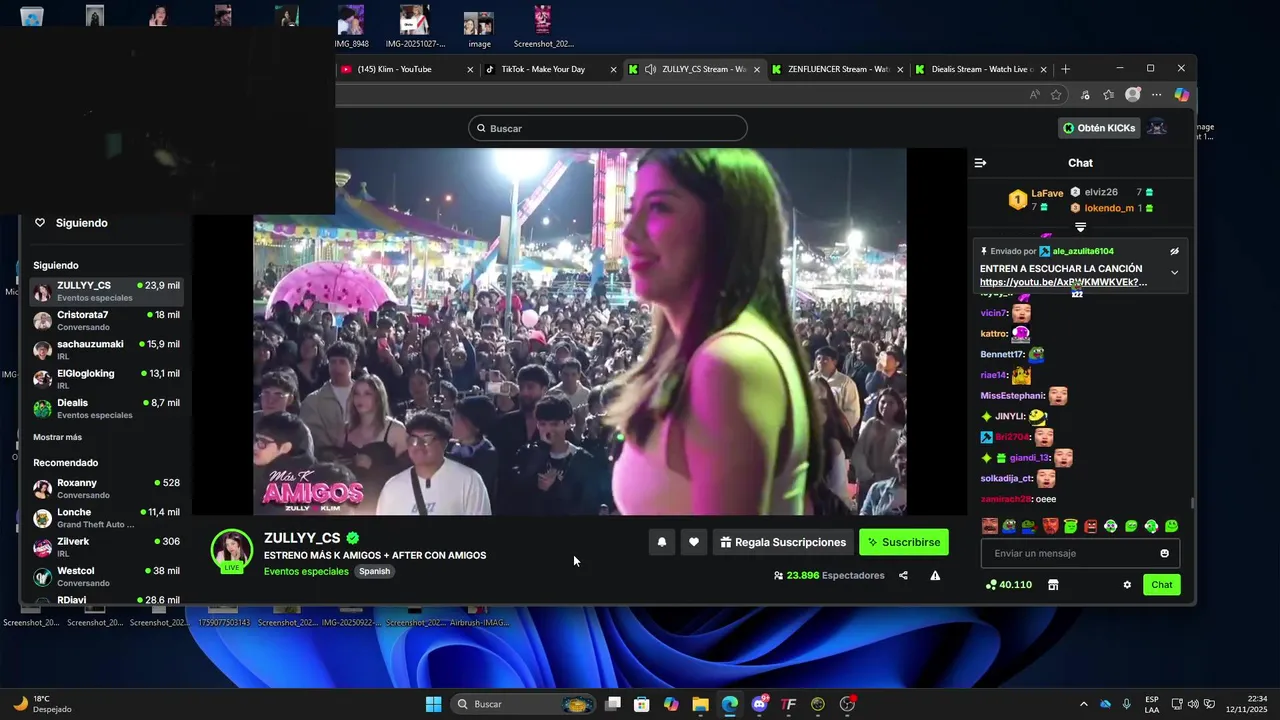Expand the gifter leaderboard handle
The image size is (1280, 720).
click(x=1080, y=227)
